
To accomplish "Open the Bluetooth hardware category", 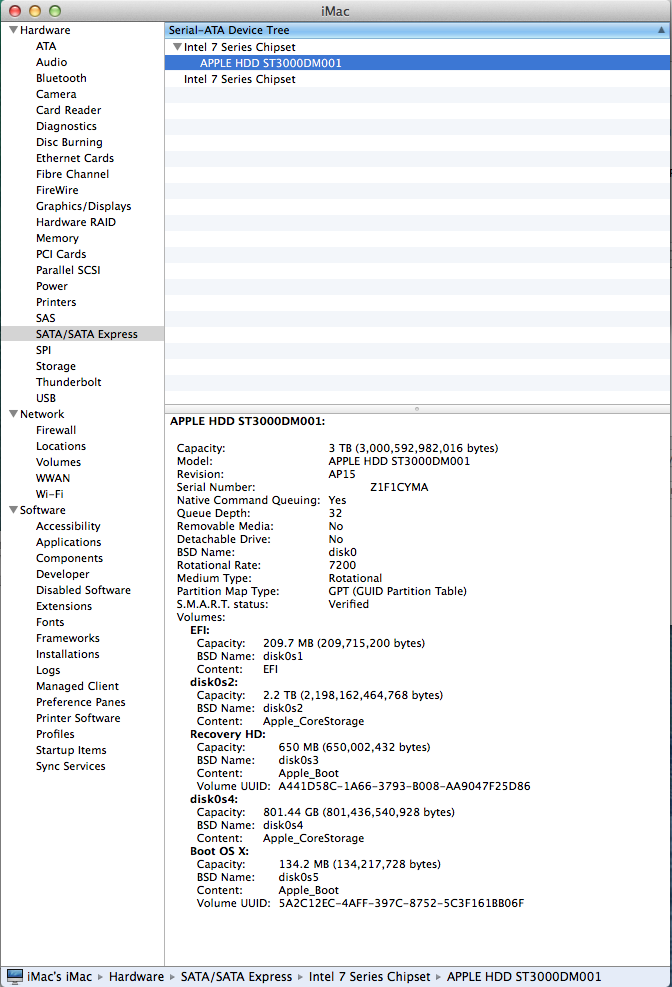I will [x=61, y=78].
